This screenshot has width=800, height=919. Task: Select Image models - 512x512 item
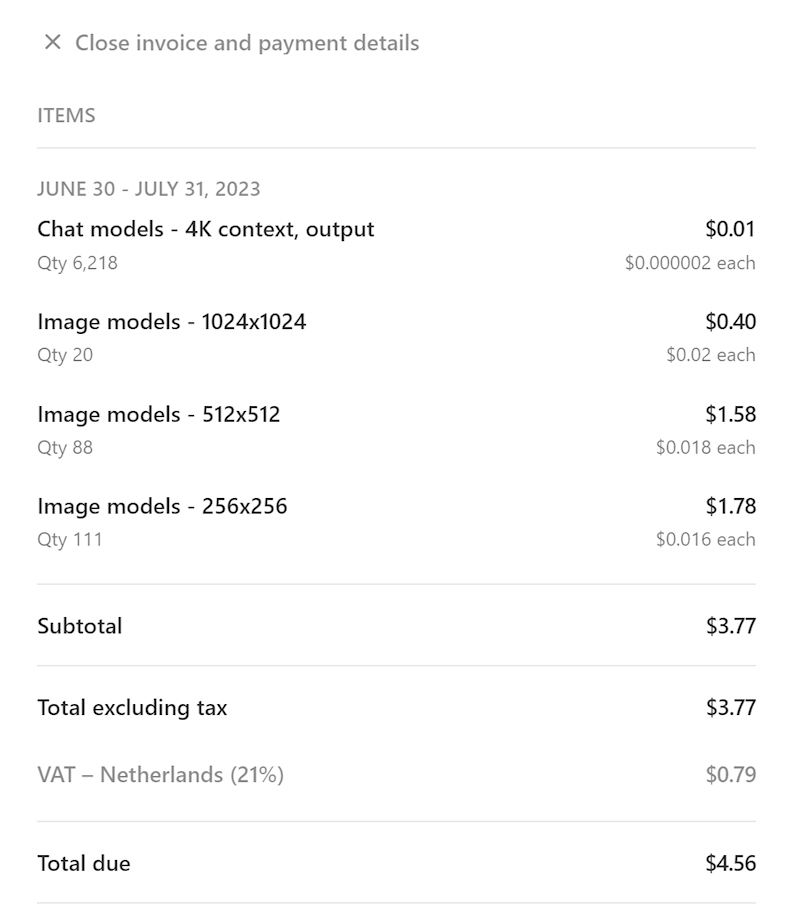click(159, 414)
